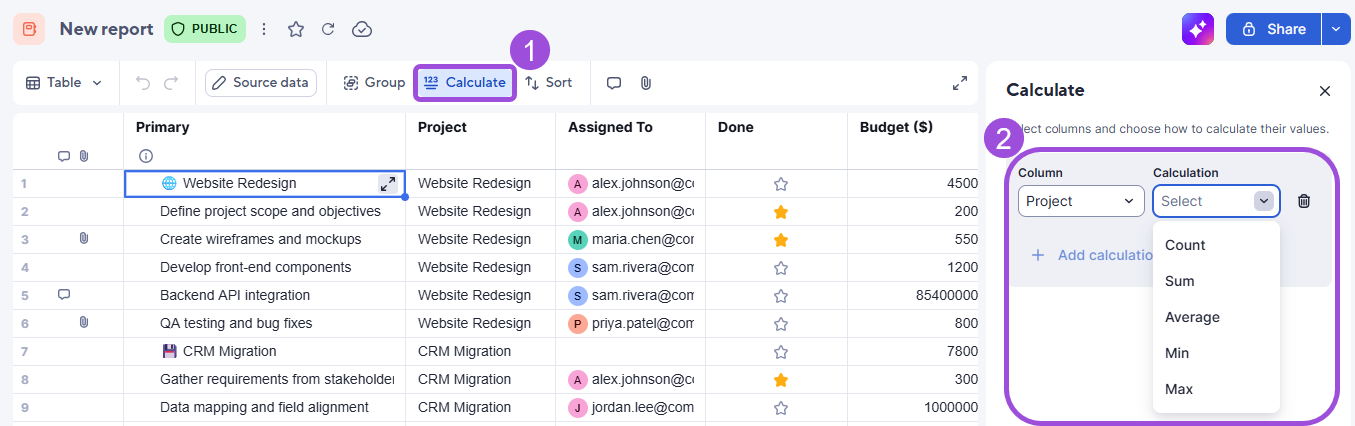Toggle Done star for Define project scope
1355x426 pixels.
(781, 212)
